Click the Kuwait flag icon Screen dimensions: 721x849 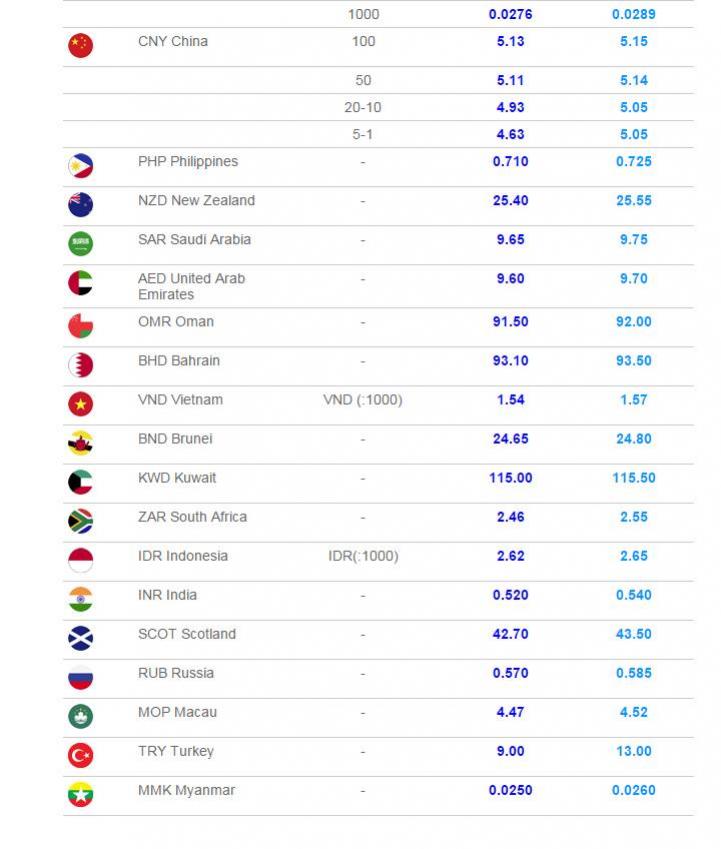(x=81, y=482)
